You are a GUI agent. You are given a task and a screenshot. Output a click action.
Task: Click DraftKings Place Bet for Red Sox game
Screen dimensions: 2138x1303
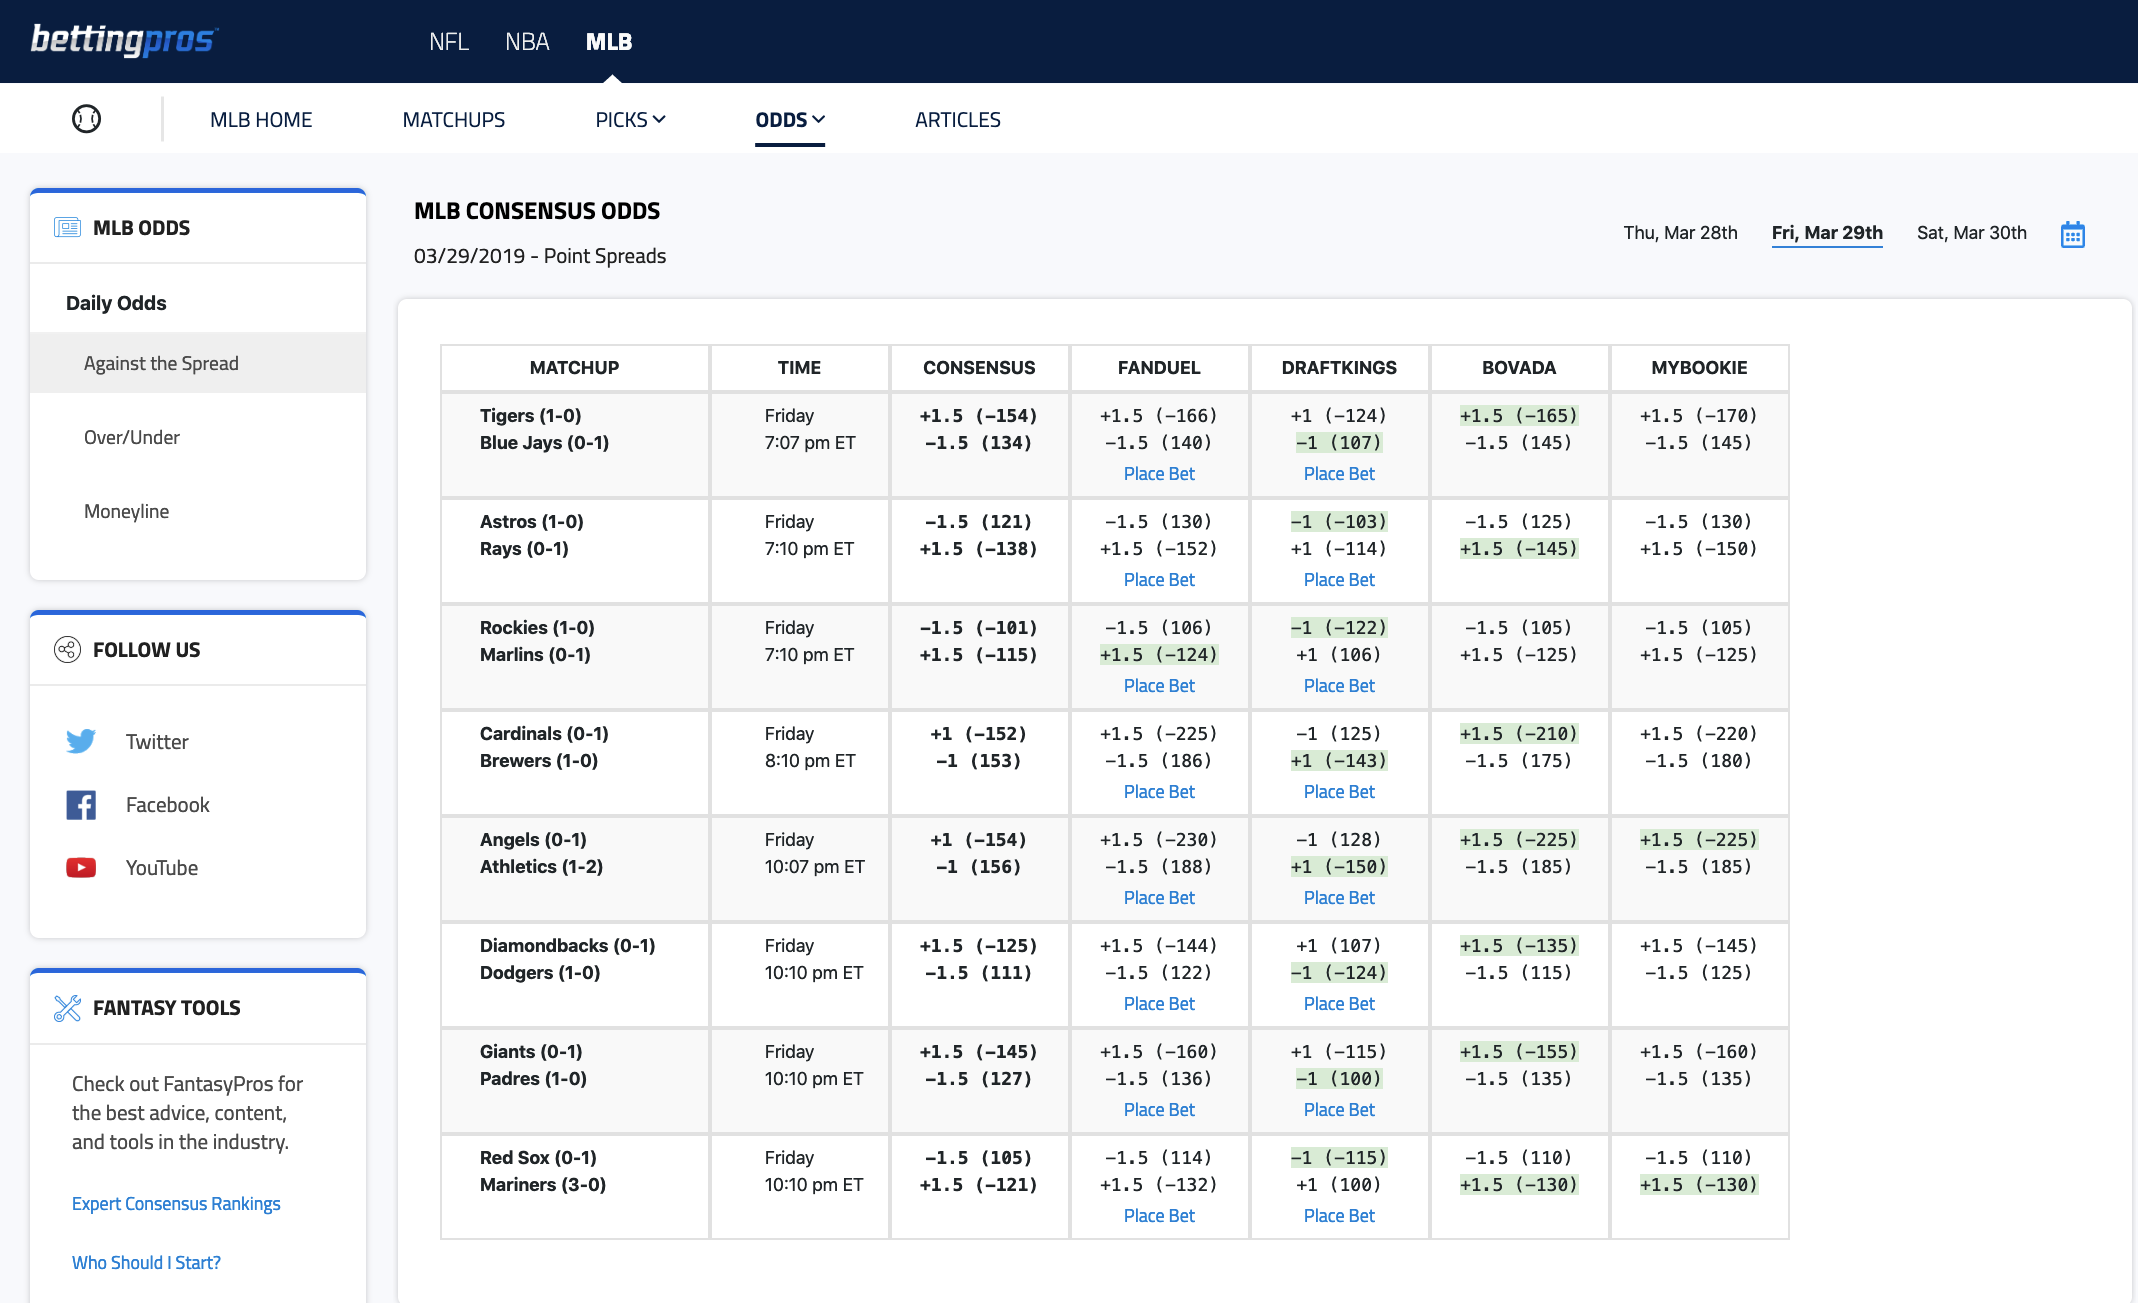click(1339, 1216)
